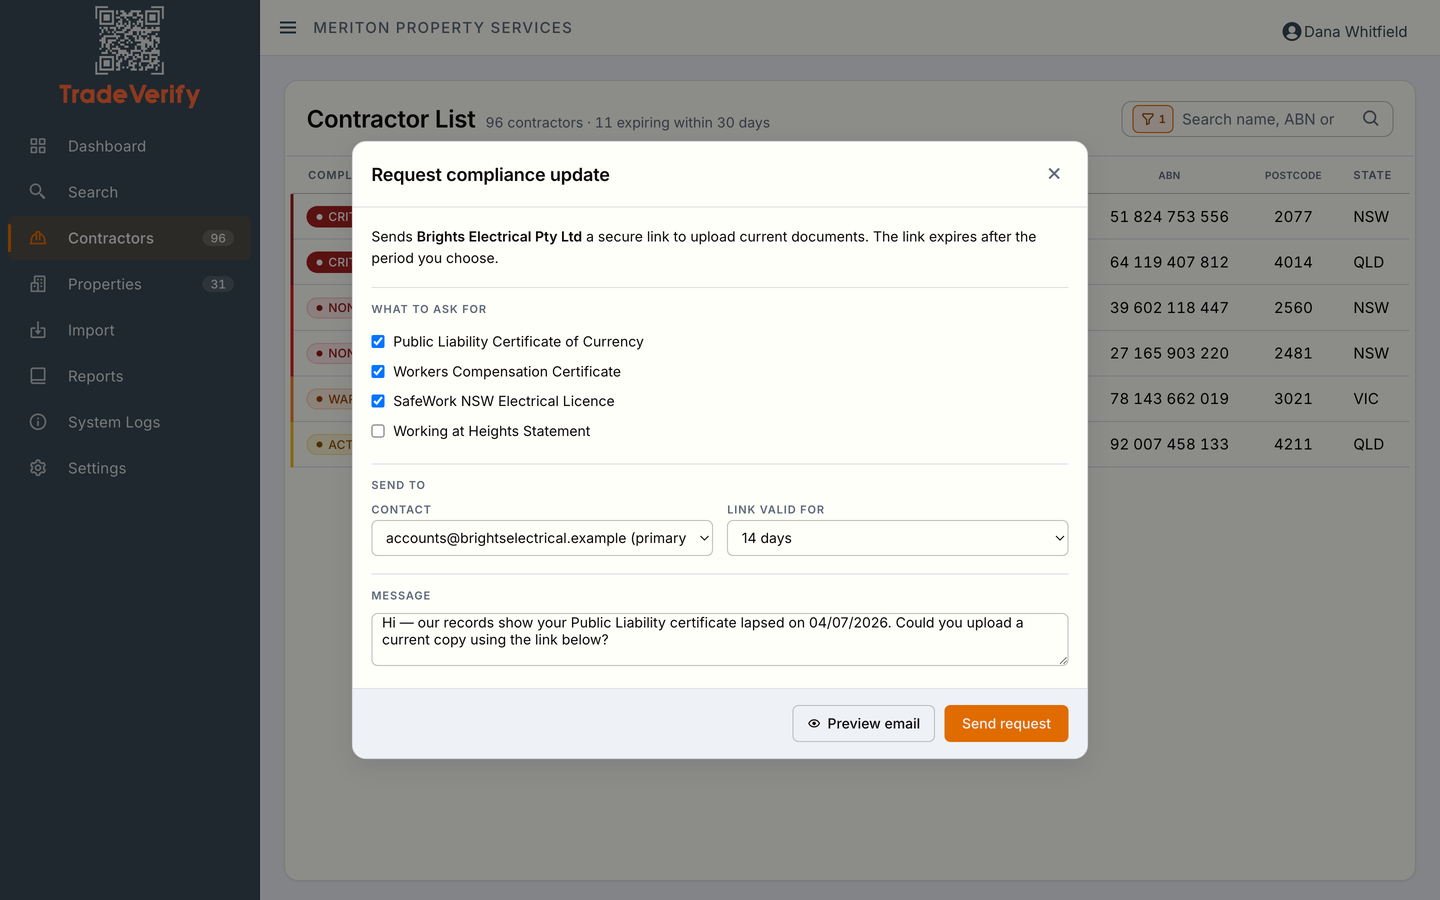Click ABN 64 119 407 812
This screenshot has height=900, width=1440.
click(x=1169, y=262)
